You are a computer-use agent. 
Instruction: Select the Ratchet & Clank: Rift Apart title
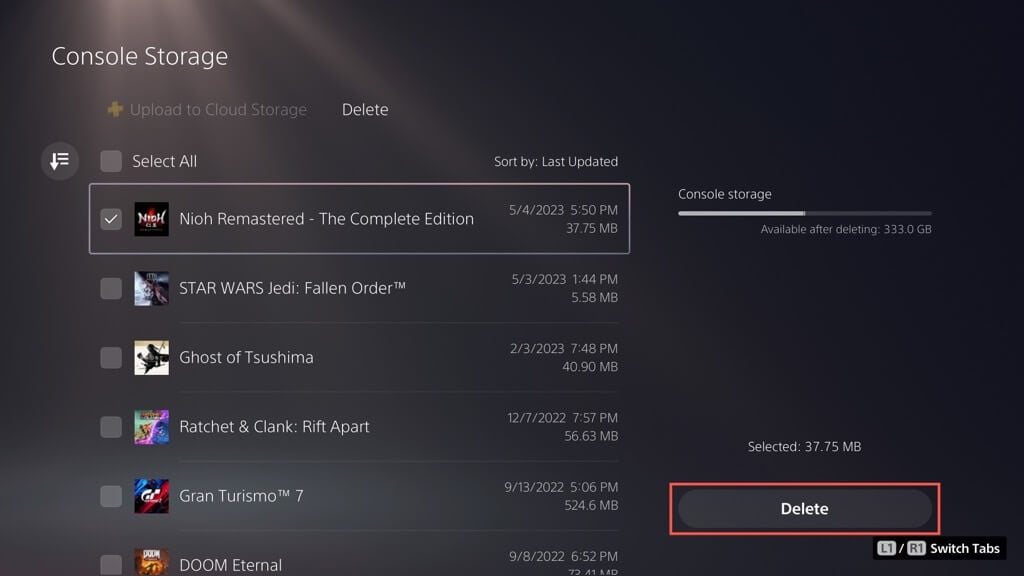tap(274, 427)
